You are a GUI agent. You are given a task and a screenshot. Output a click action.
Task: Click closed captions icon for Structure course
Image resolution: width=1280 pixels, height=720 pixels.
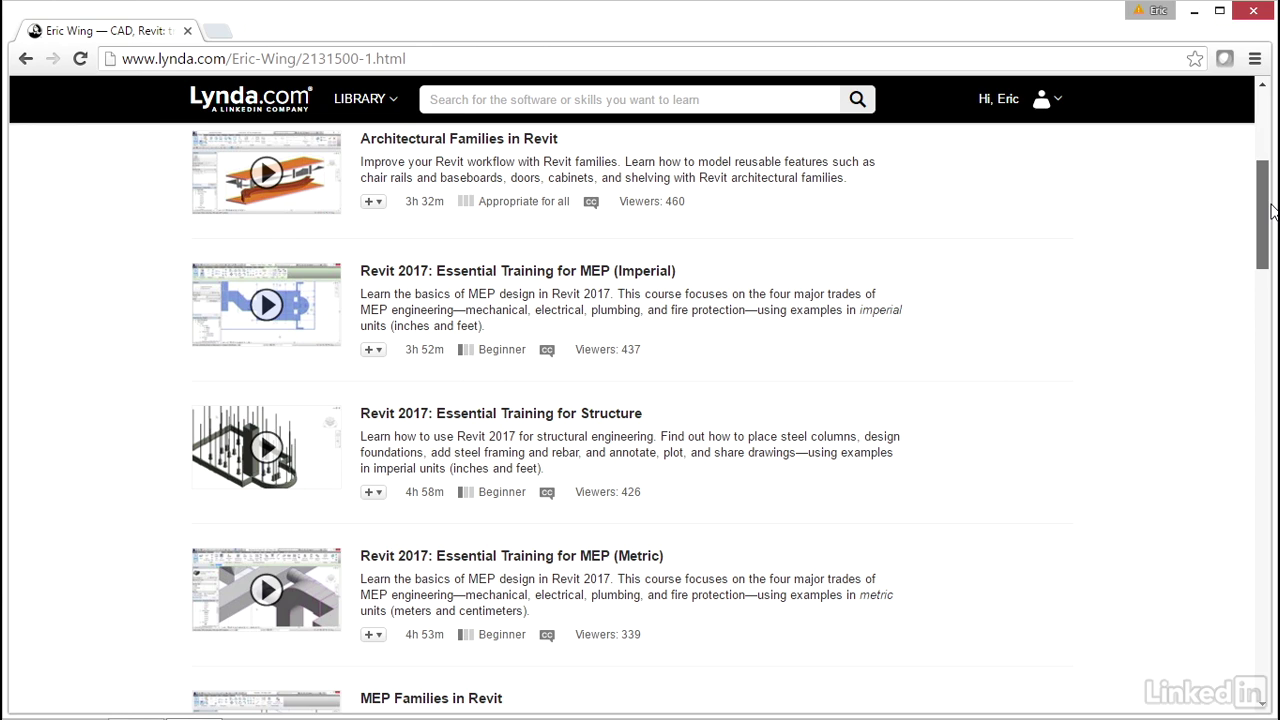(547, 492)
